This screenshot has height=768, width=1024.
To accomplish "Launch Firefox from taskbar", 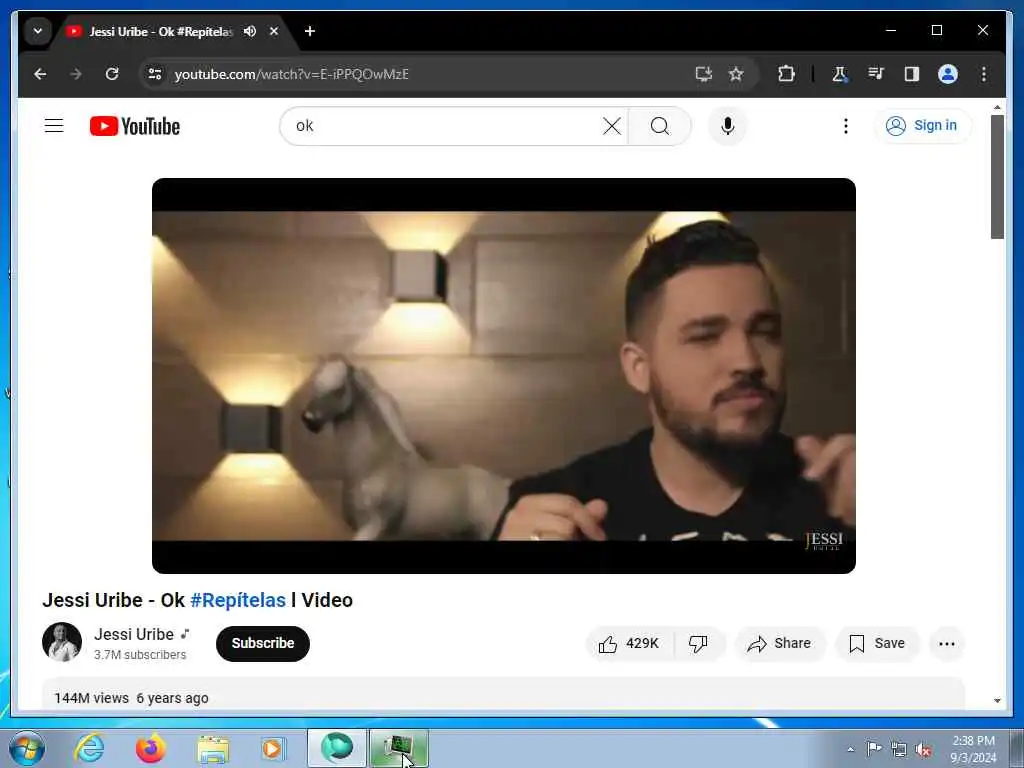I will tap(151, 748).
